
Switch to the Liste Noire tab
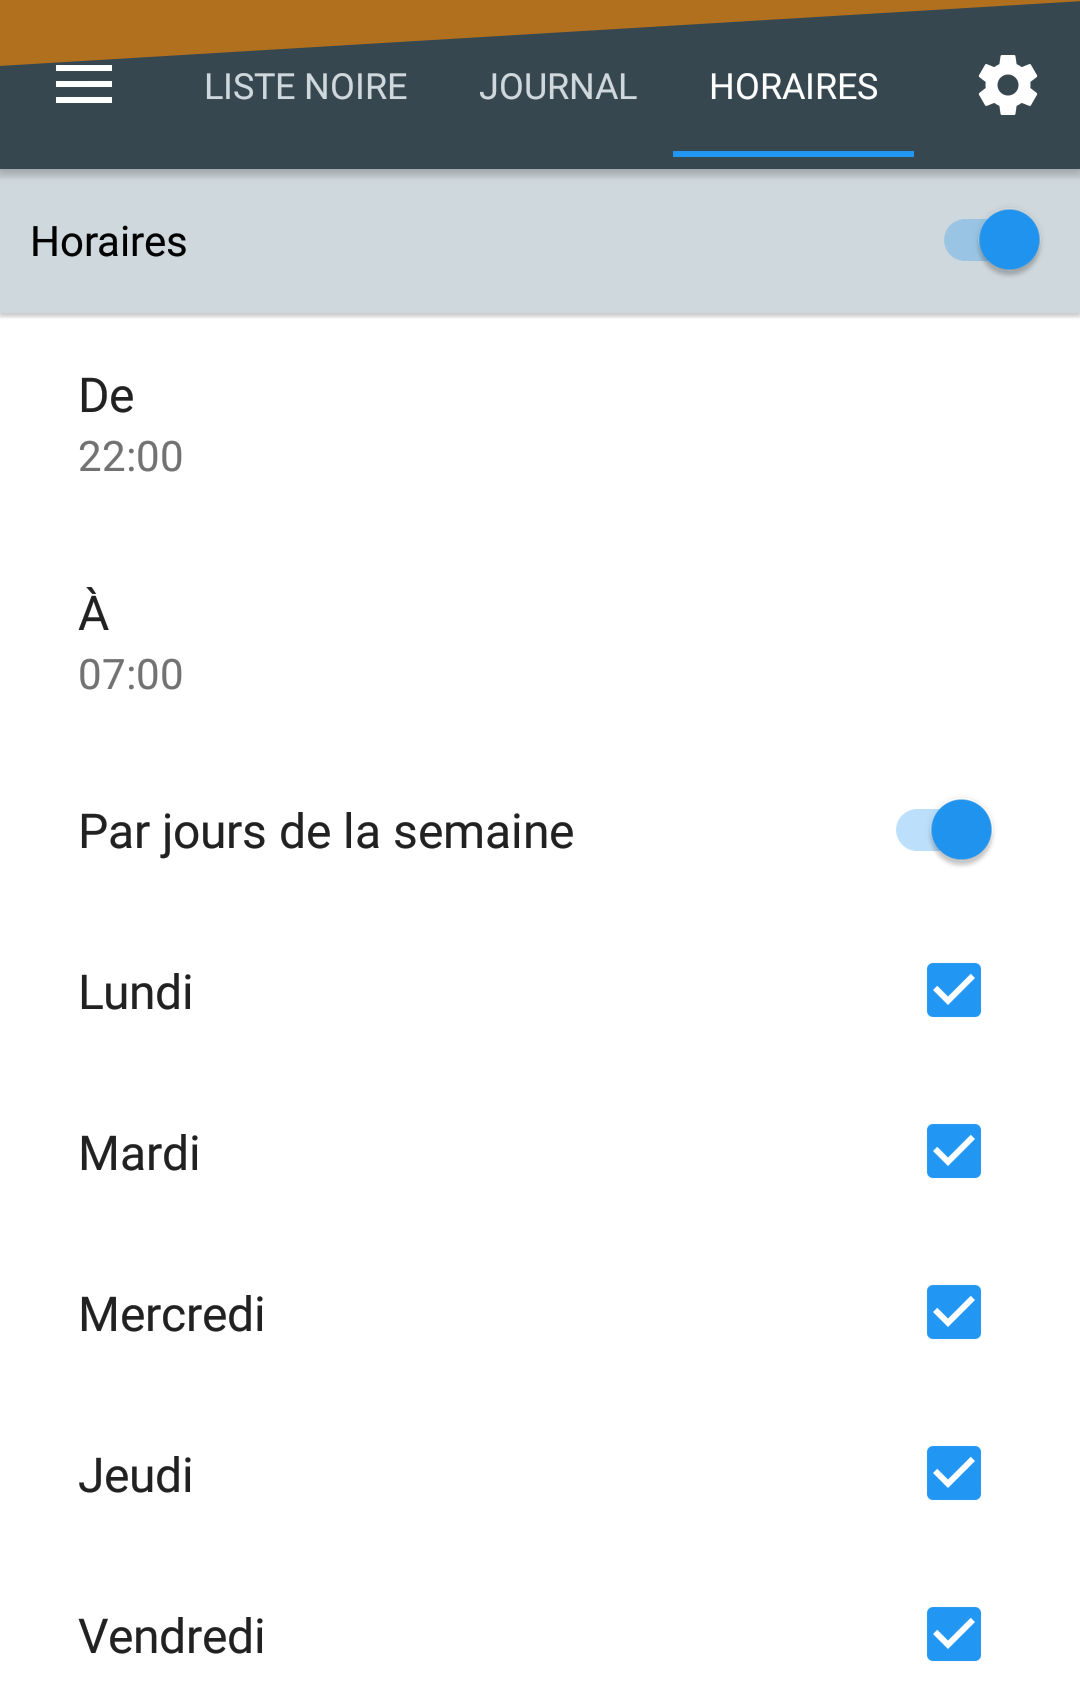point(306,87)
